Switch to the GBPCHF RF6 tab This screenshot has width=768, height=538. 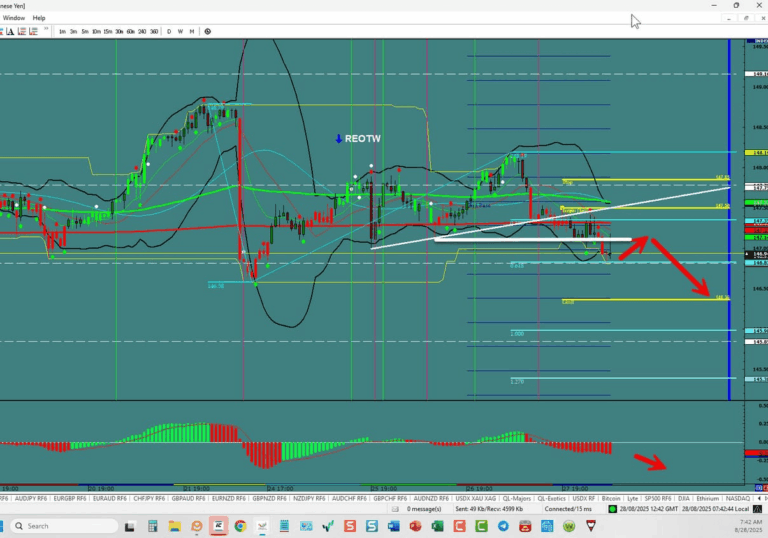pyautogui.click(x=390, y=498)
